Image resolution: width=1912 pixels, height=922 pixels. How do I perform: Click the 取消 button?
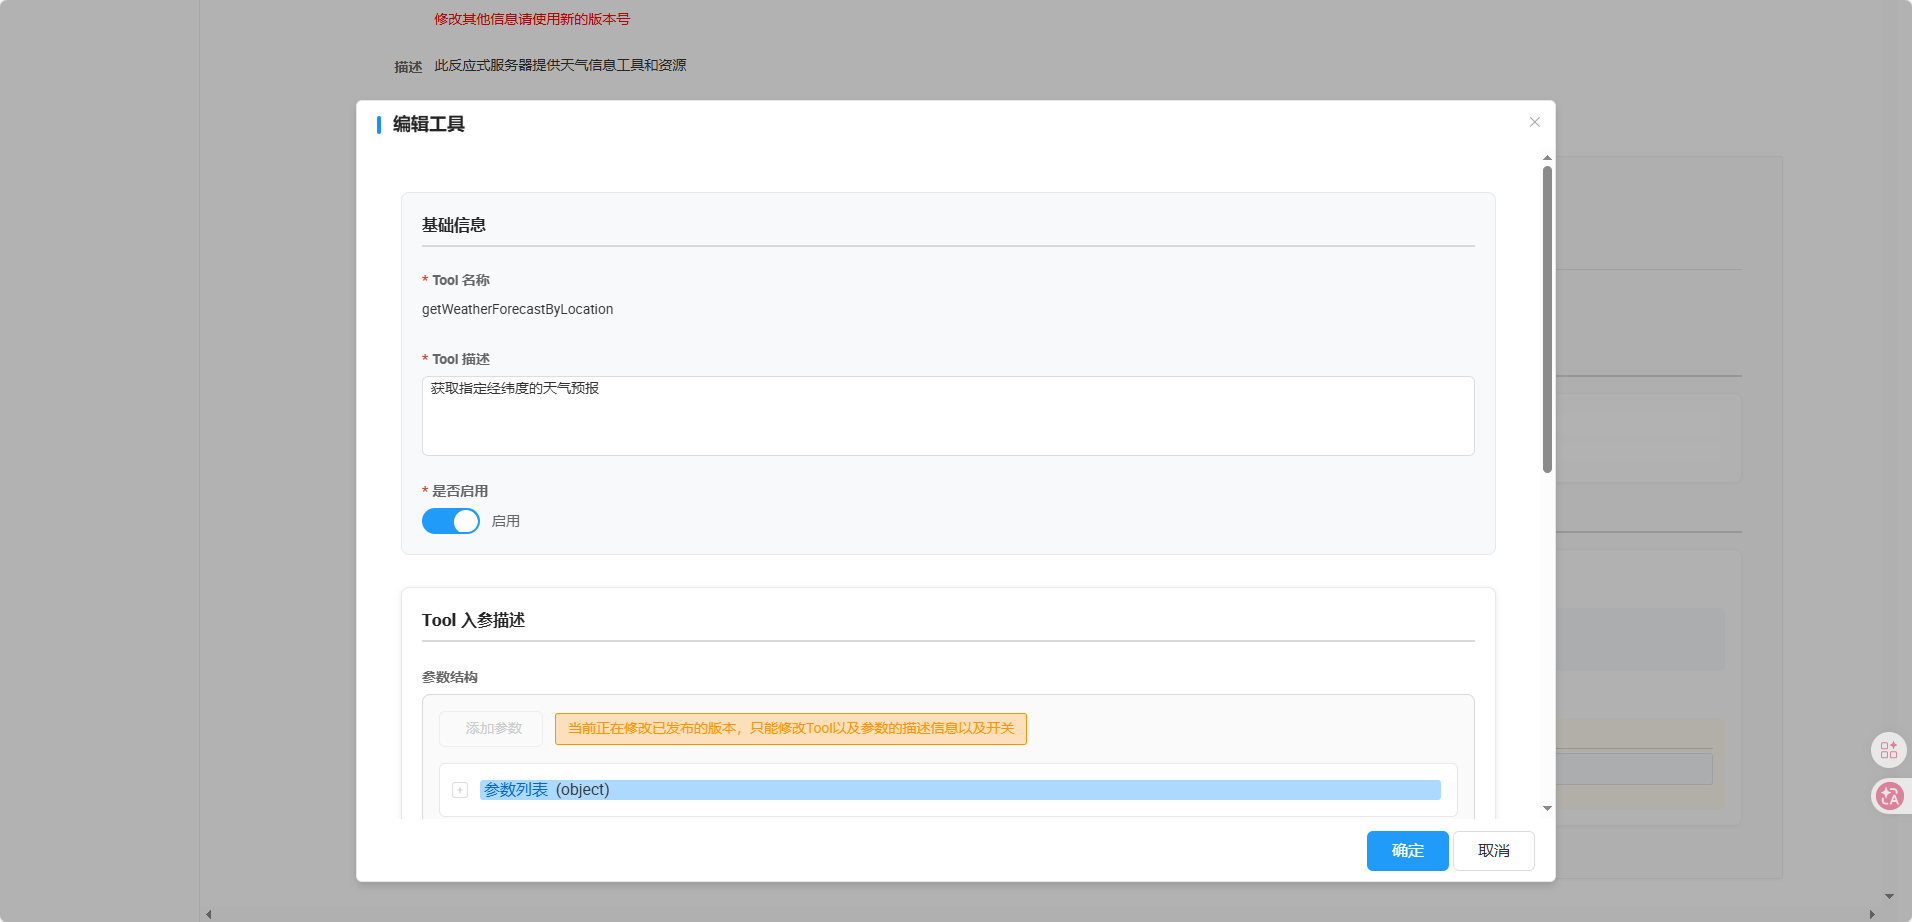1494,851
